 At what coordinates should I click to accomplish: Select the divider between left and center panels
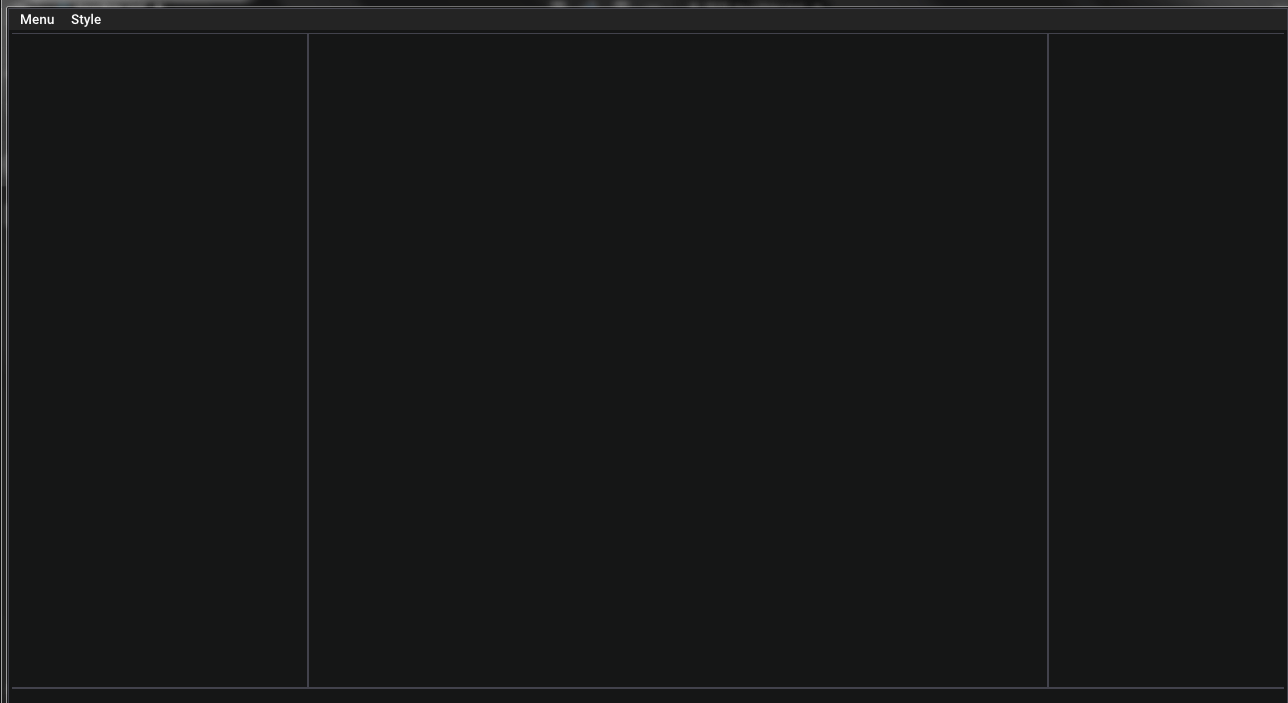308,360
